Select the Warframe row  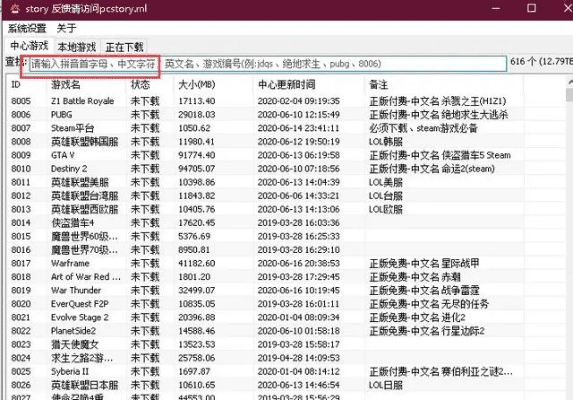pyautogui.click(x=266, y=263)
